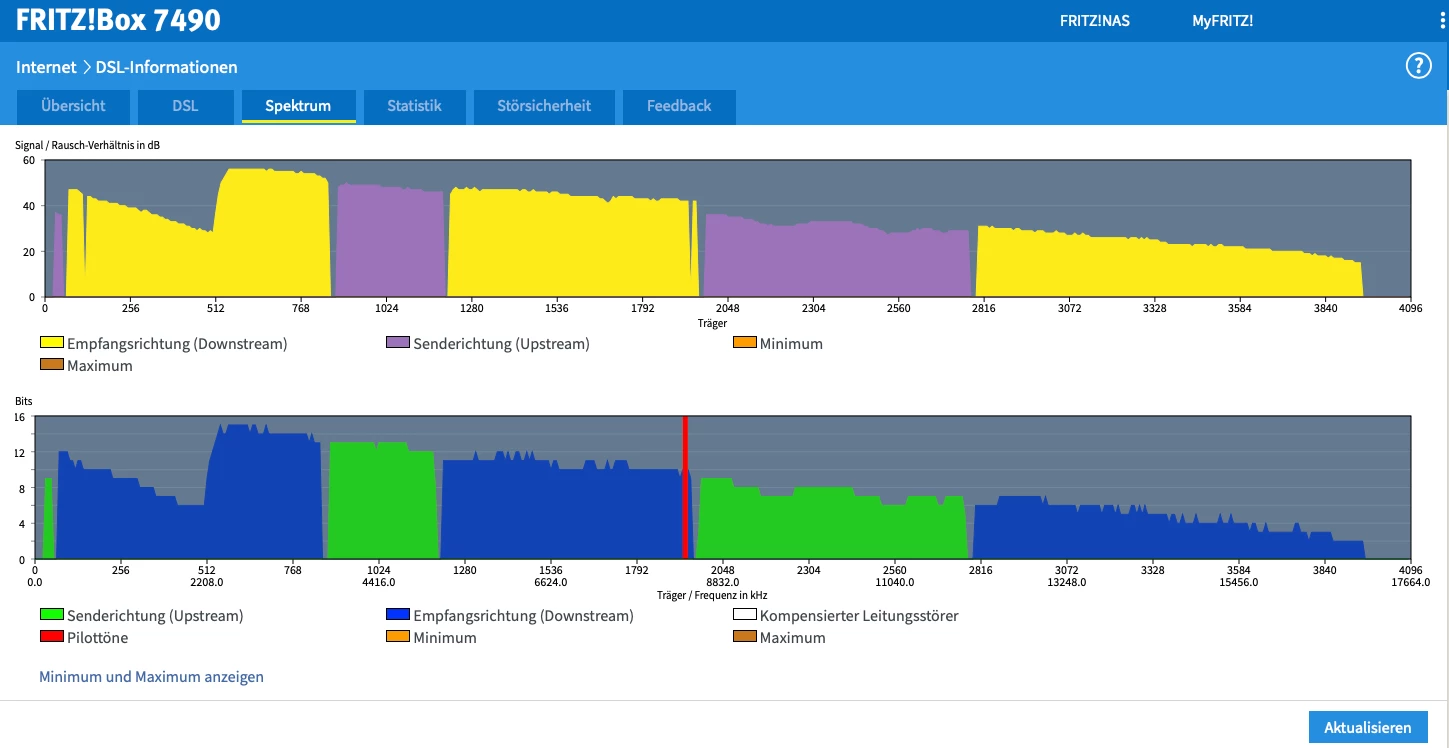1449x748 pixels.
Task: Open the Übersicht tab
Action: click(x=73, y=106)
